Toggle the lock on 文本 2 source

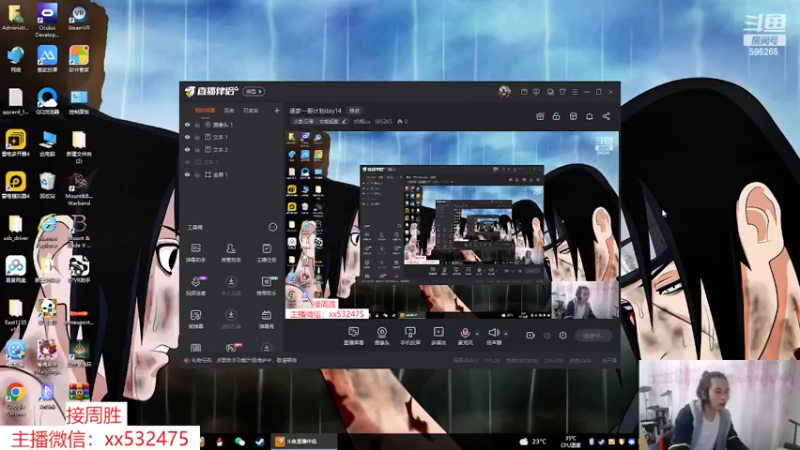pos(197,149)
